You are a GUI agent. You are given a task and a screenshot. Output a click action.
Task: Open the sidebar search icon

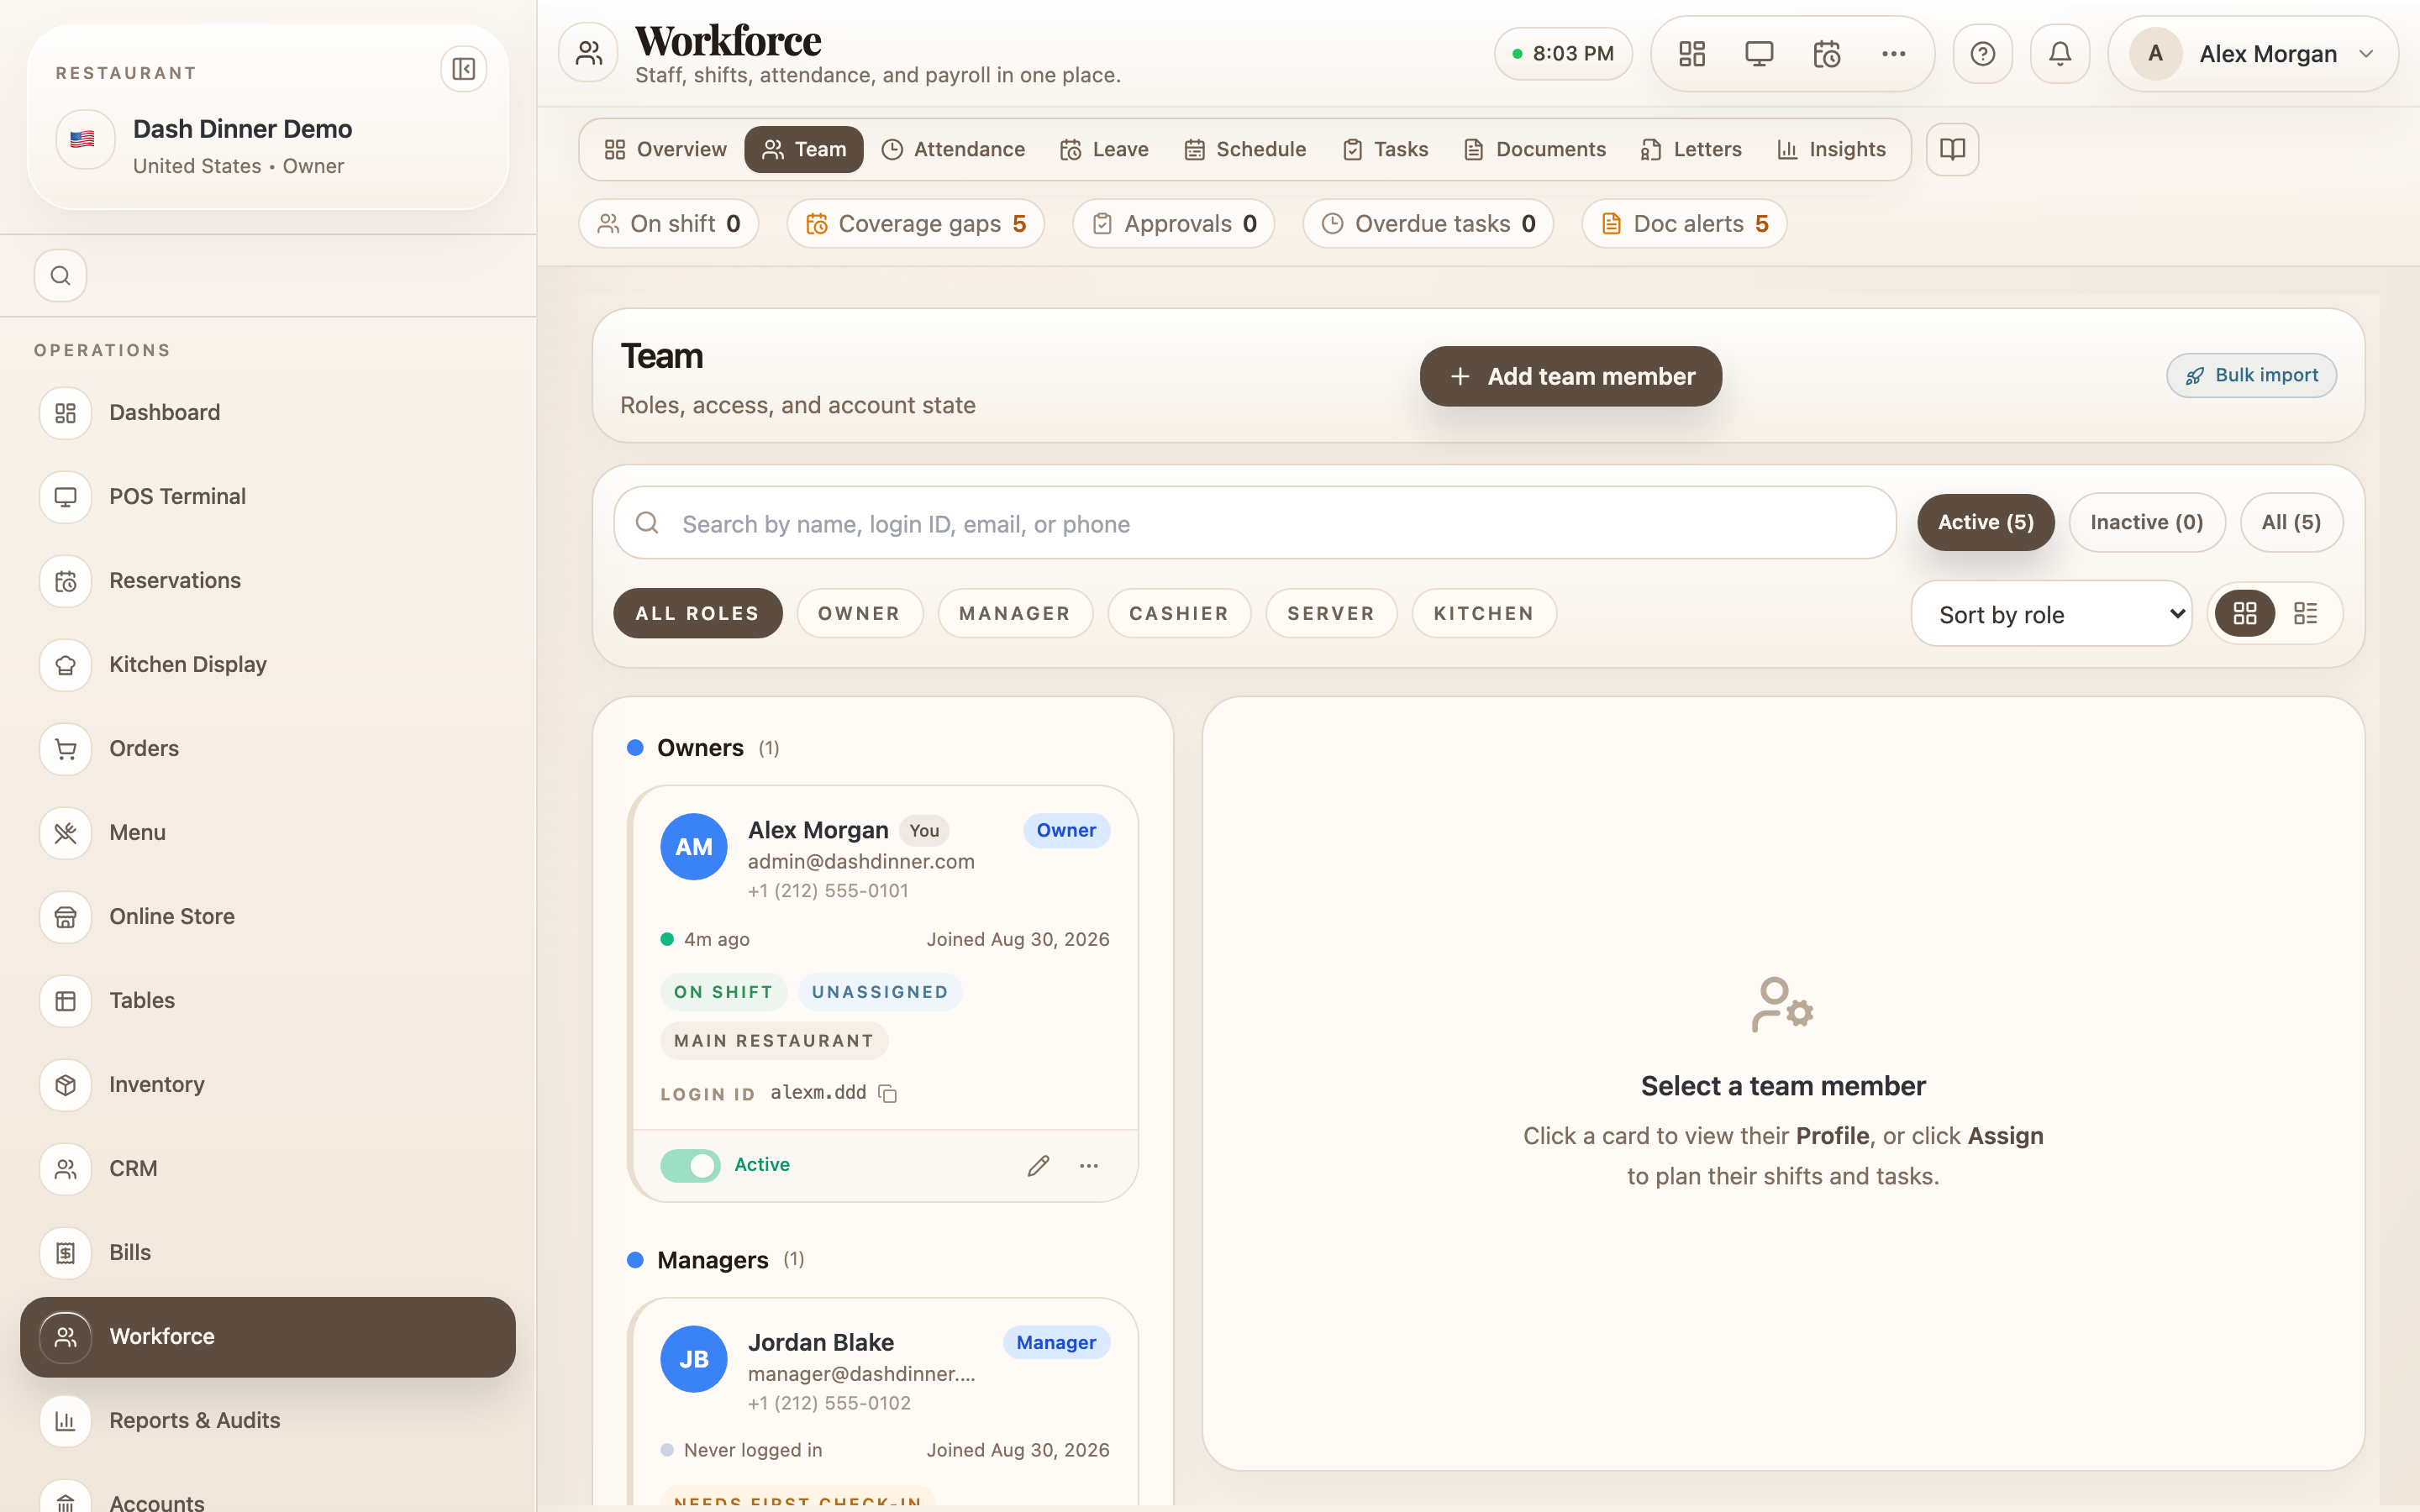click(61, 275)
